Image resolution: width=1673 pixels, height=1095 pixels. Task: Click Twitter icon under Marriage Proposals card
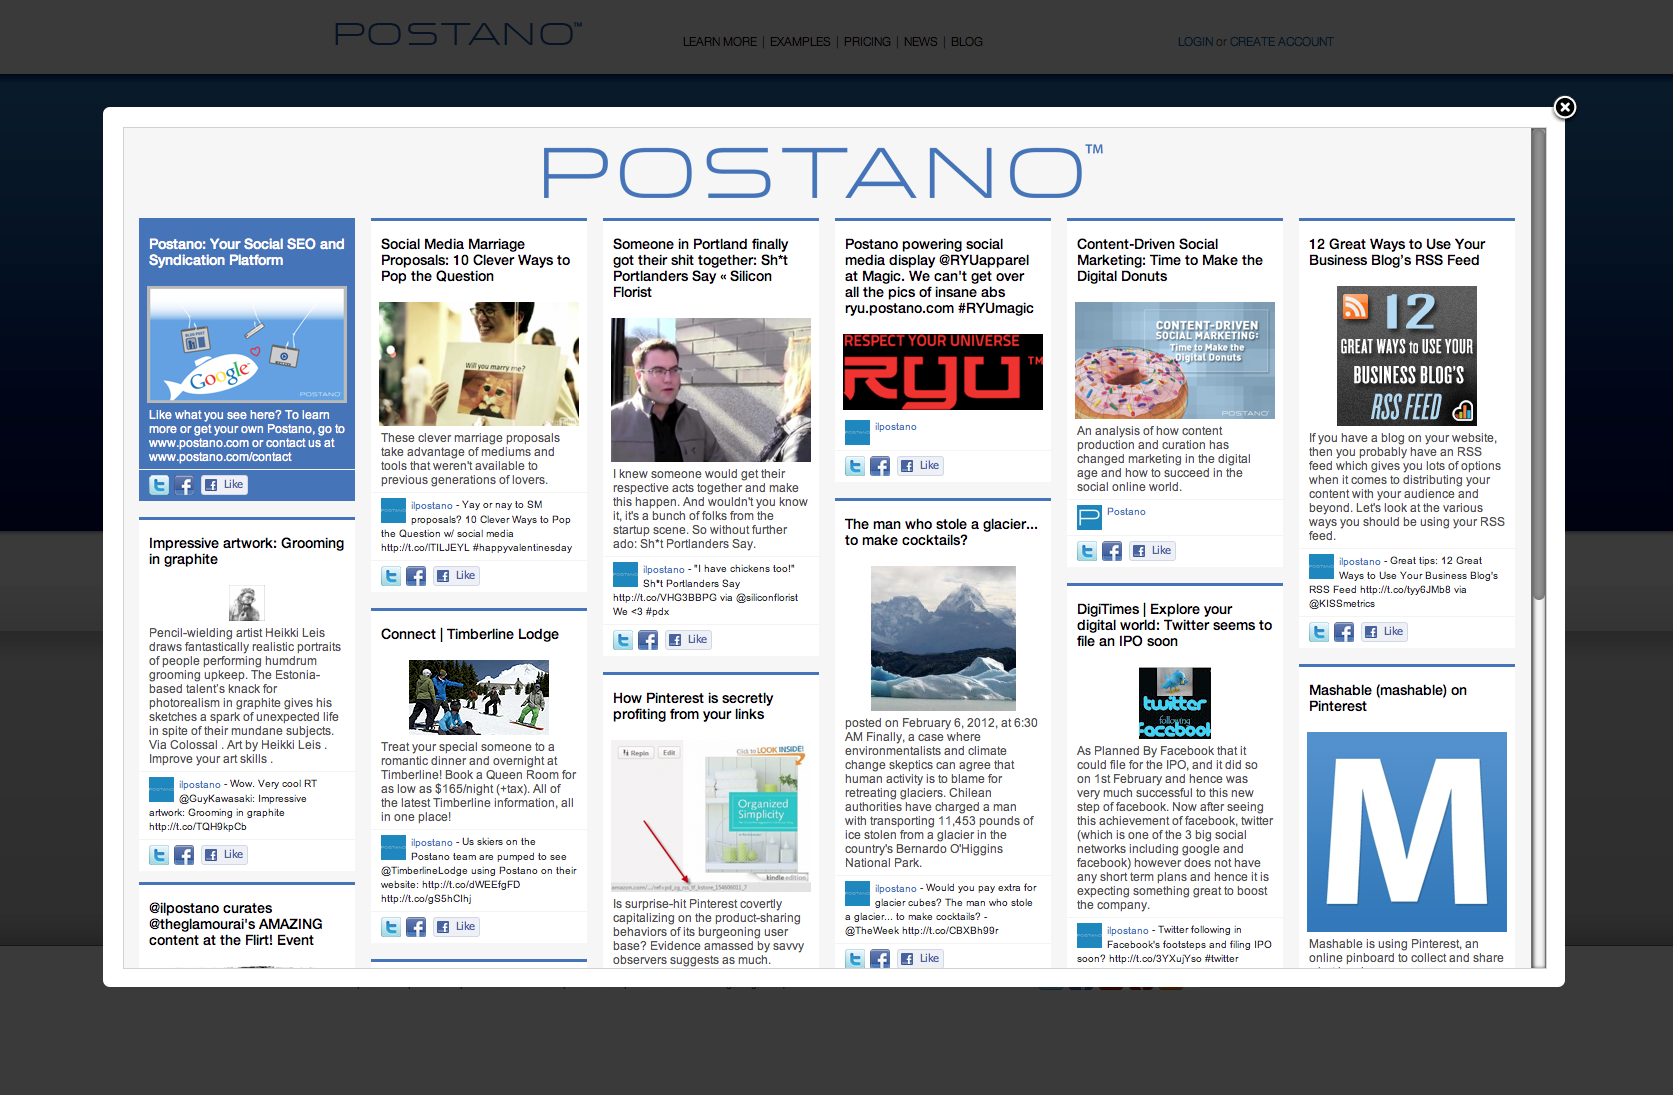[391, 576]
